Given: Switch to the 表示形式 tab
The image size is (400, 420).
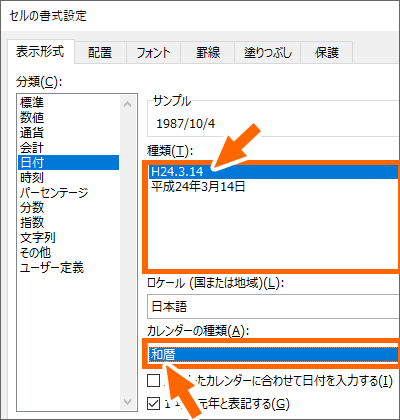Looking at the screenshot, I should click(x=41, y=52).
